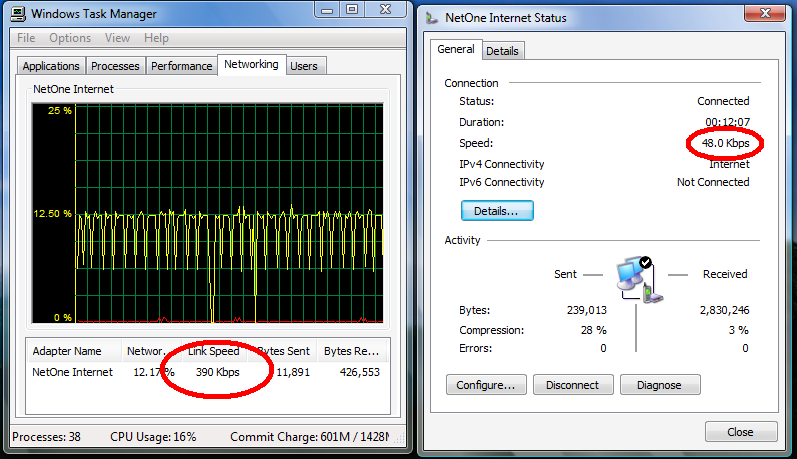
Task: Open the Options menu in Task Manager
Action: (x=70, y=38)
